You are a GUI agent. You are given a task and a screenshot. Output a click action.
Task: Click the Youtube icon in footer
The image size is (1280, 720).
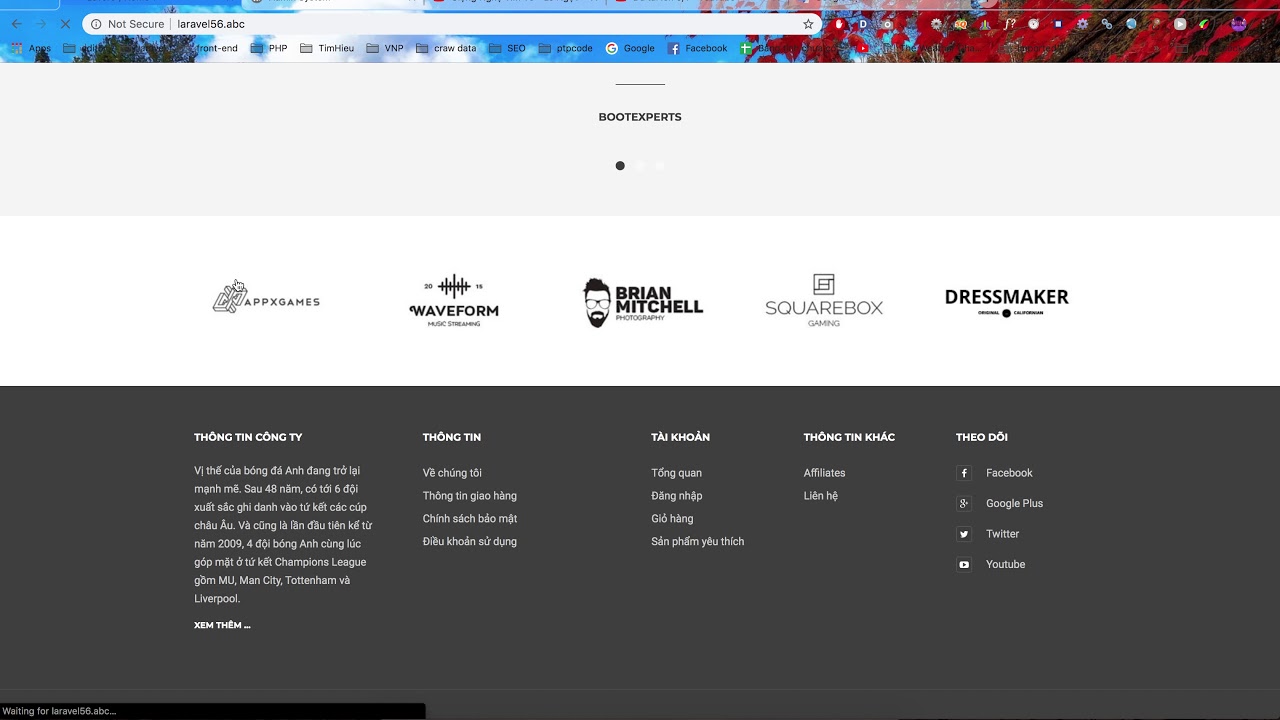tap(964, 564)
